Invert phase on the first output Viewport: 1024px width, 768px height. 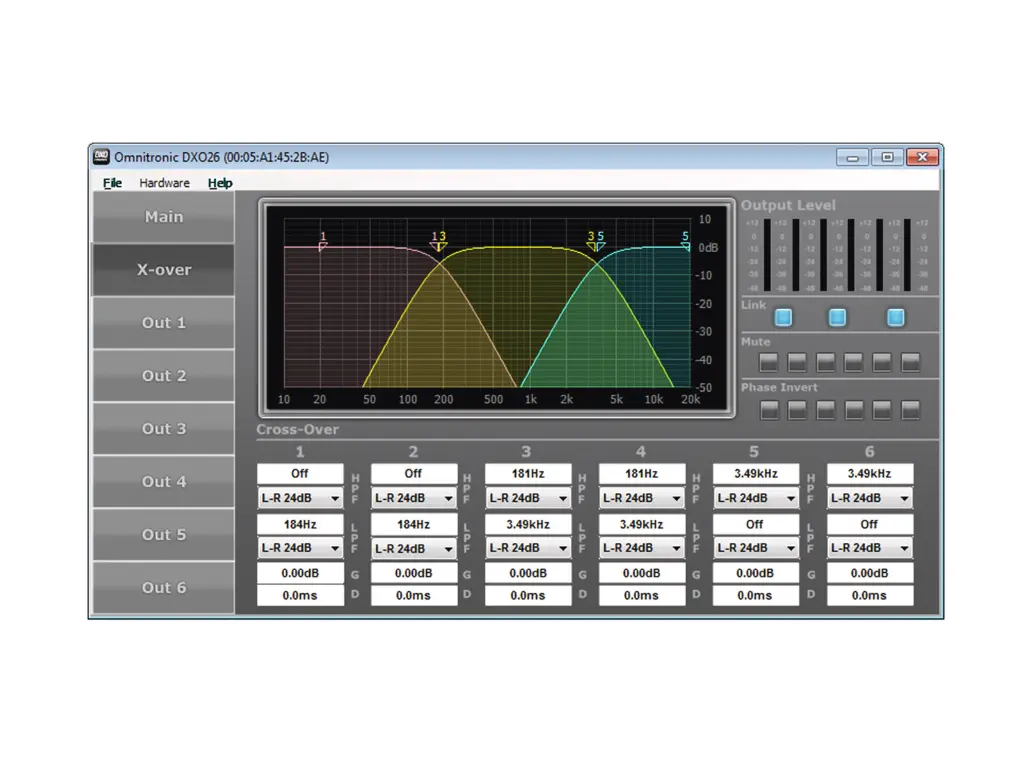(768, 409)
